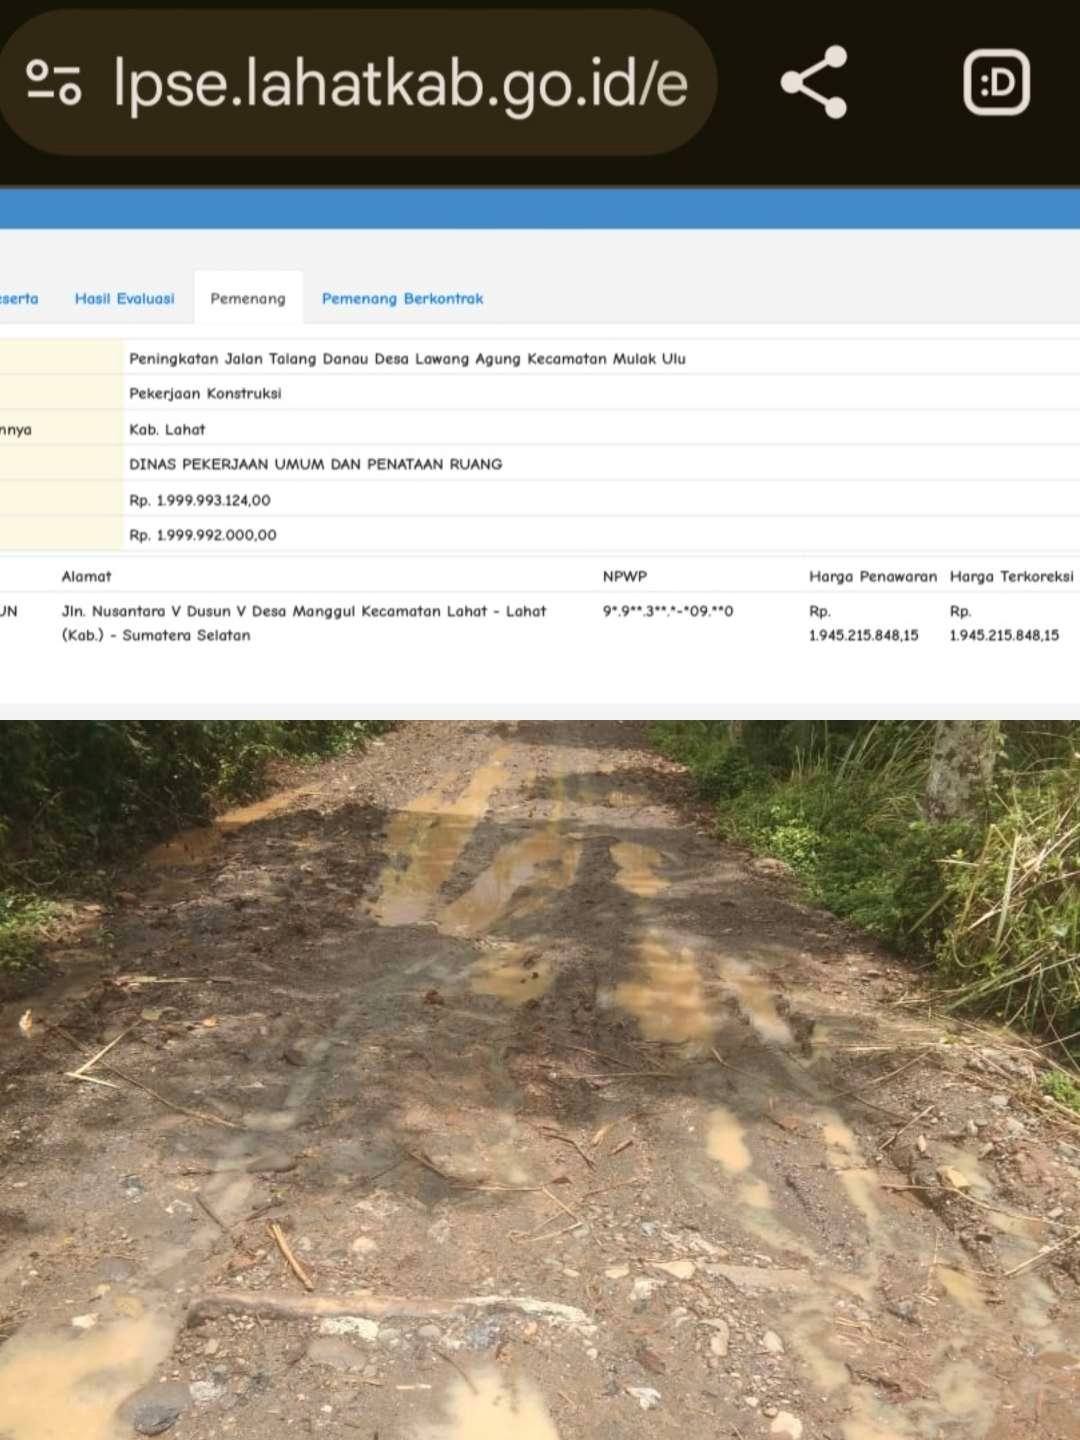Click the Jln. Nusantara V address cell
The image size is (1080, 1440).
pos(303,622)
